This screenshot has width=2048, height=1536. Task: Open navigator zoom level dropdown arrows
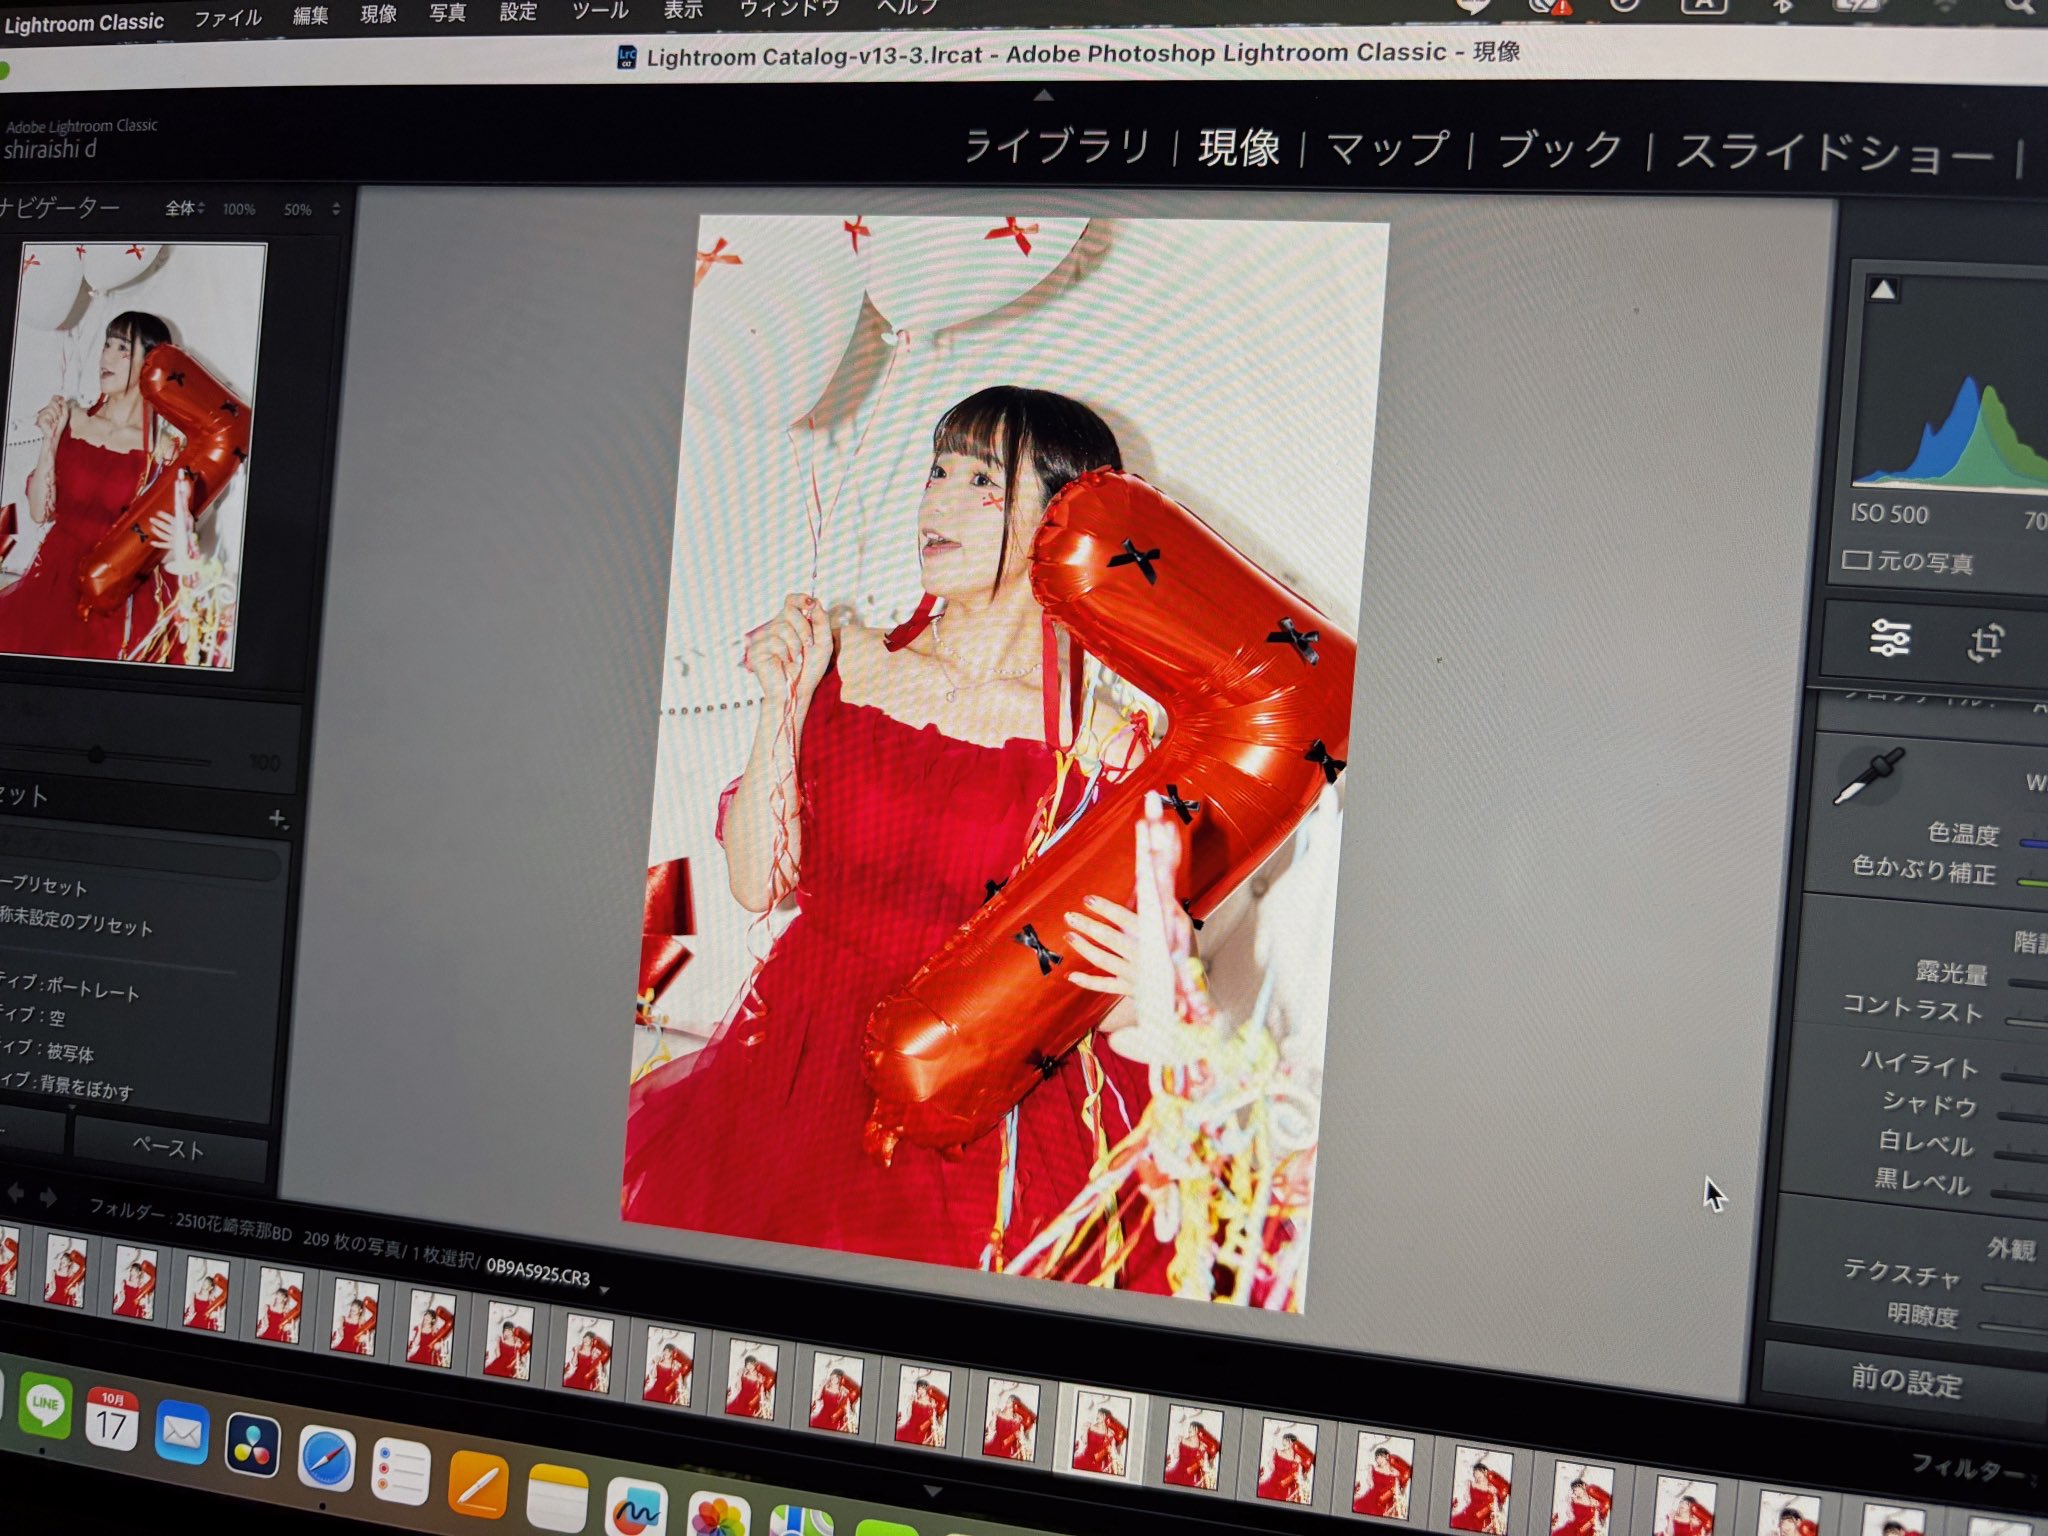click(336, 209)
